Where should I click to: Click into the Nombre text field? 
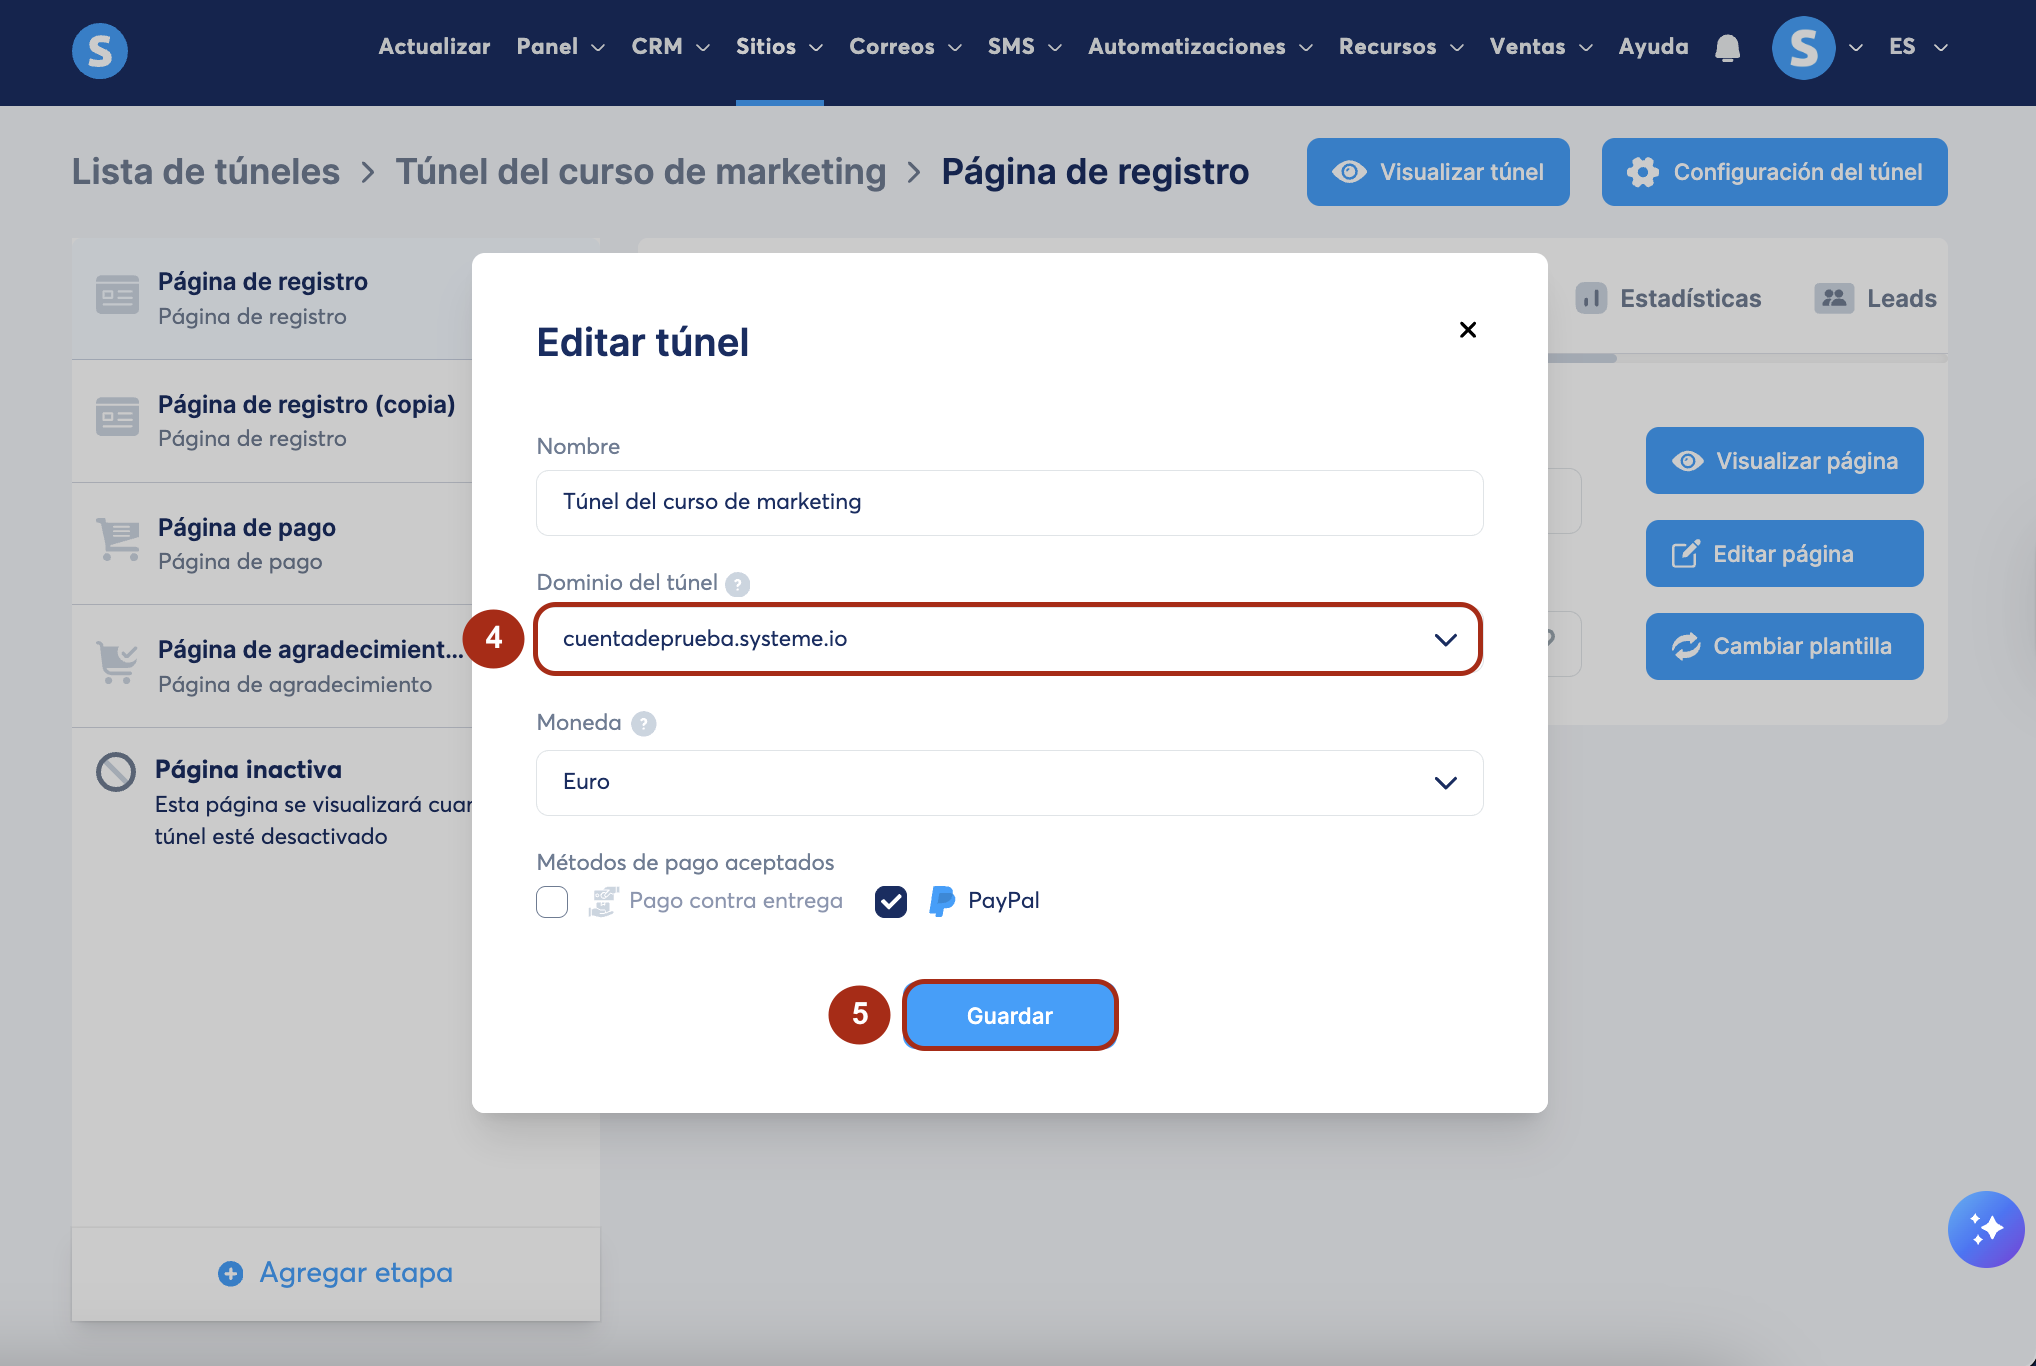[x=1008, y=502]
